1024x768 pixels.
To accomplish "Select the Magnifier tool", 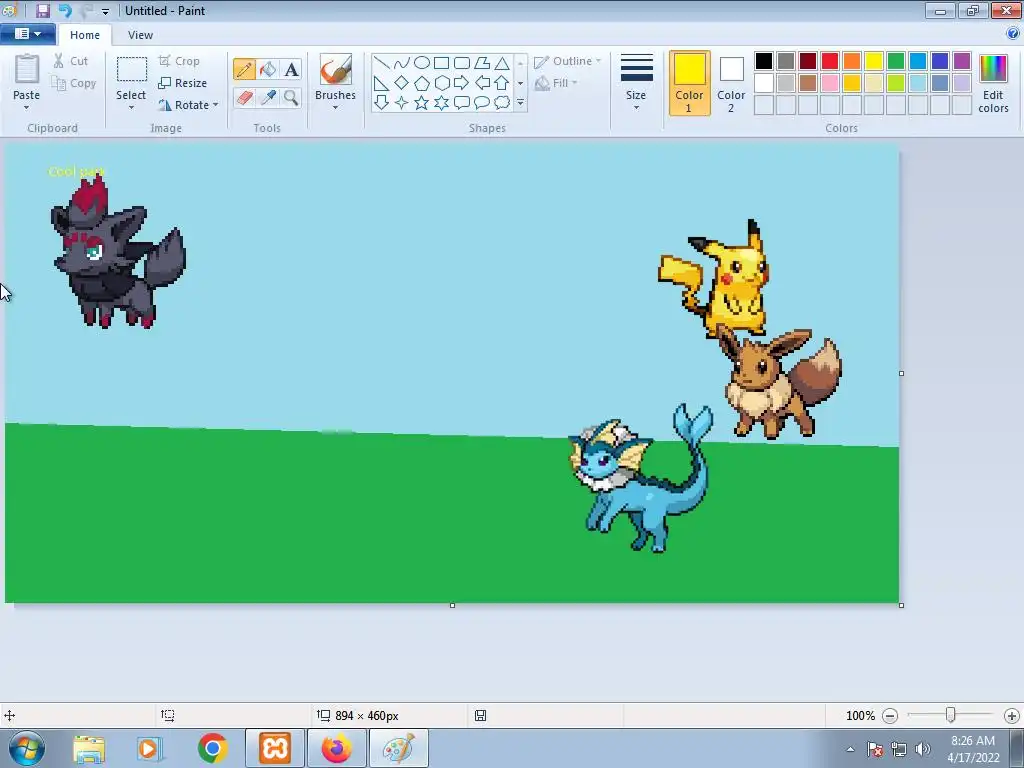I will (x=291, y=98).
